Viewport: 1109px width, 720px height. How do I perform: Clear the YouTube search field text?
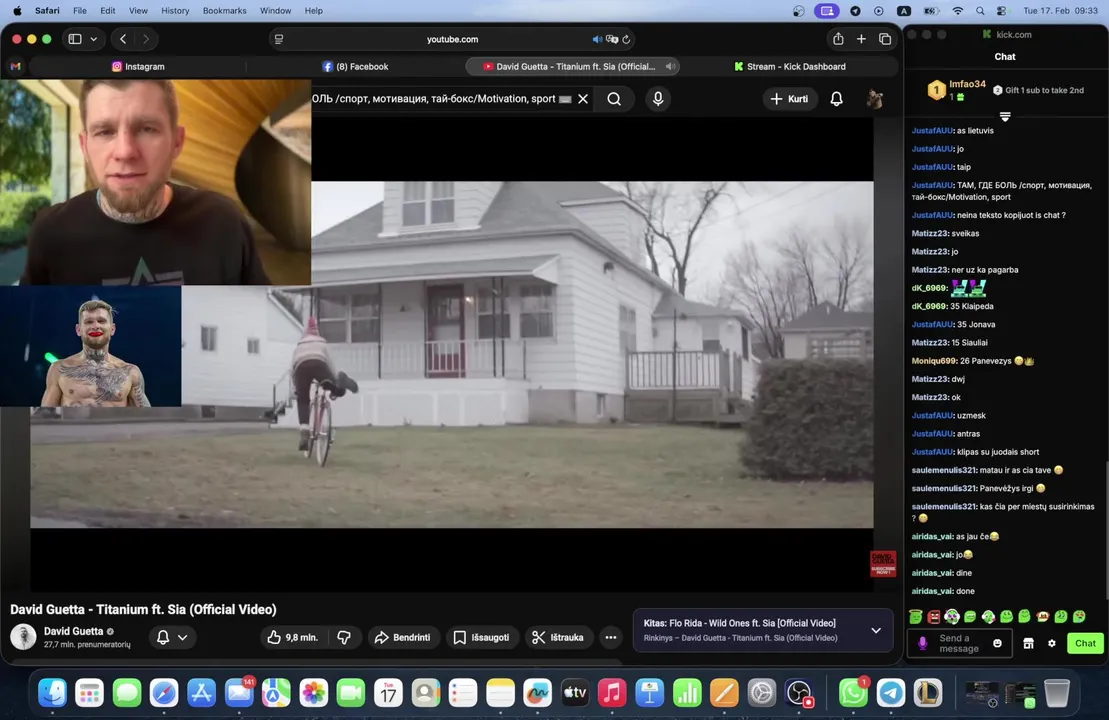tap(583, 99)
